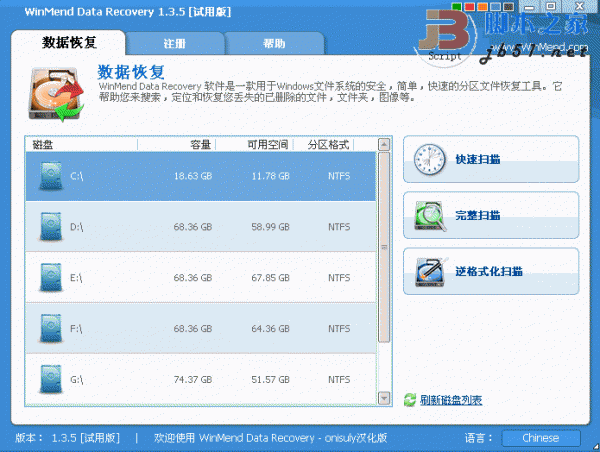
Task: Start the 完整扫描 full scan
Action: click(x=491, y=215)
